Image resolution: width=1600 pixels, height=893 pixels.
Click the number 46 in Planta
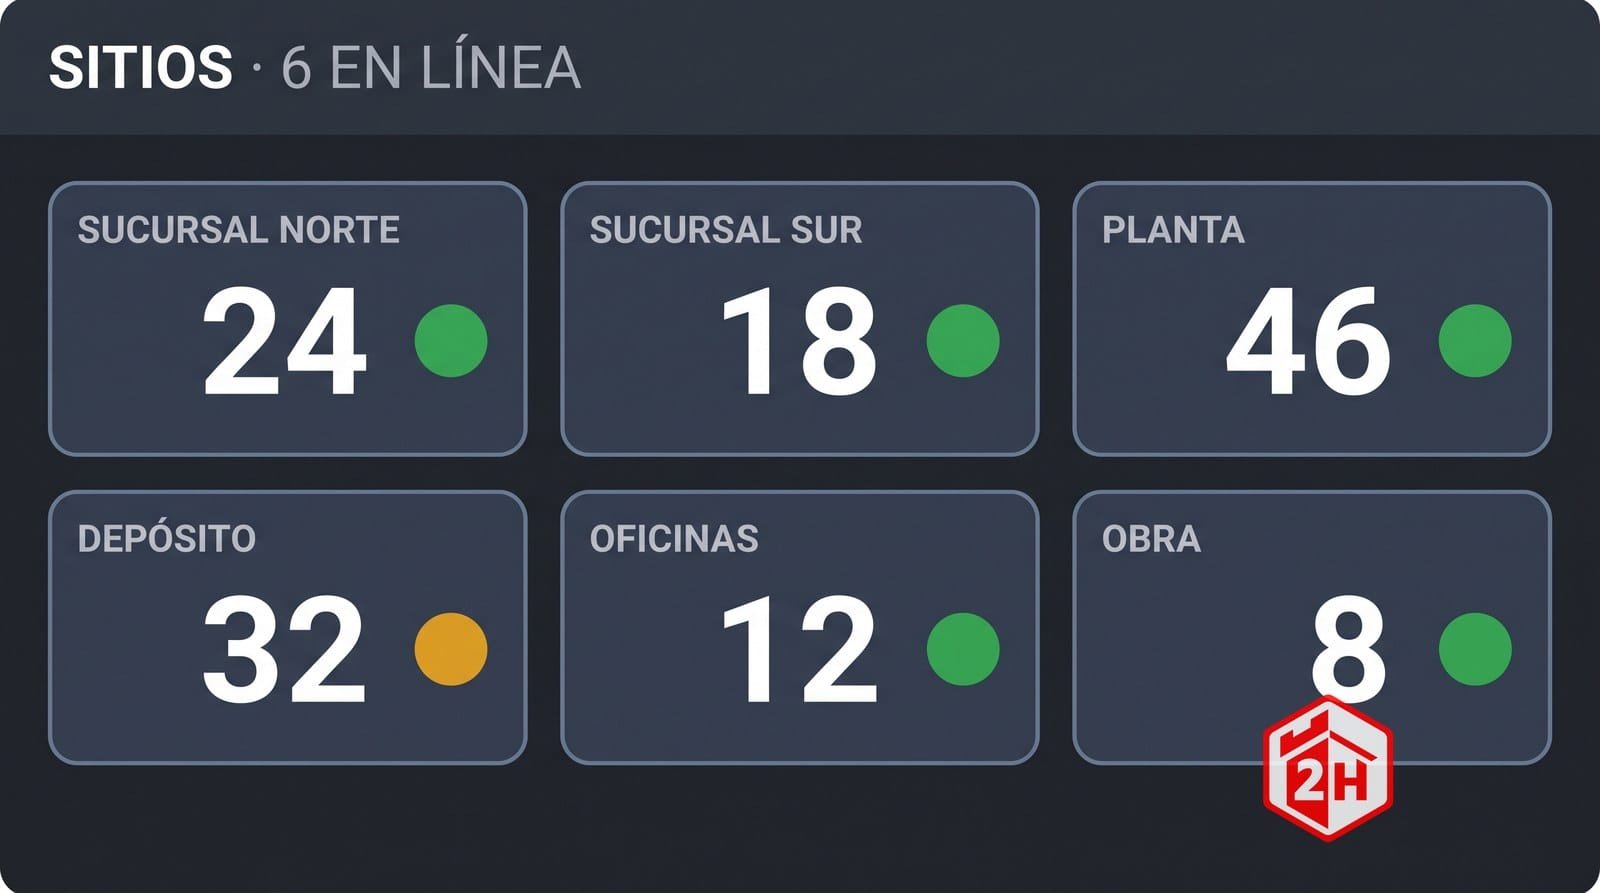pos(1309,341)
